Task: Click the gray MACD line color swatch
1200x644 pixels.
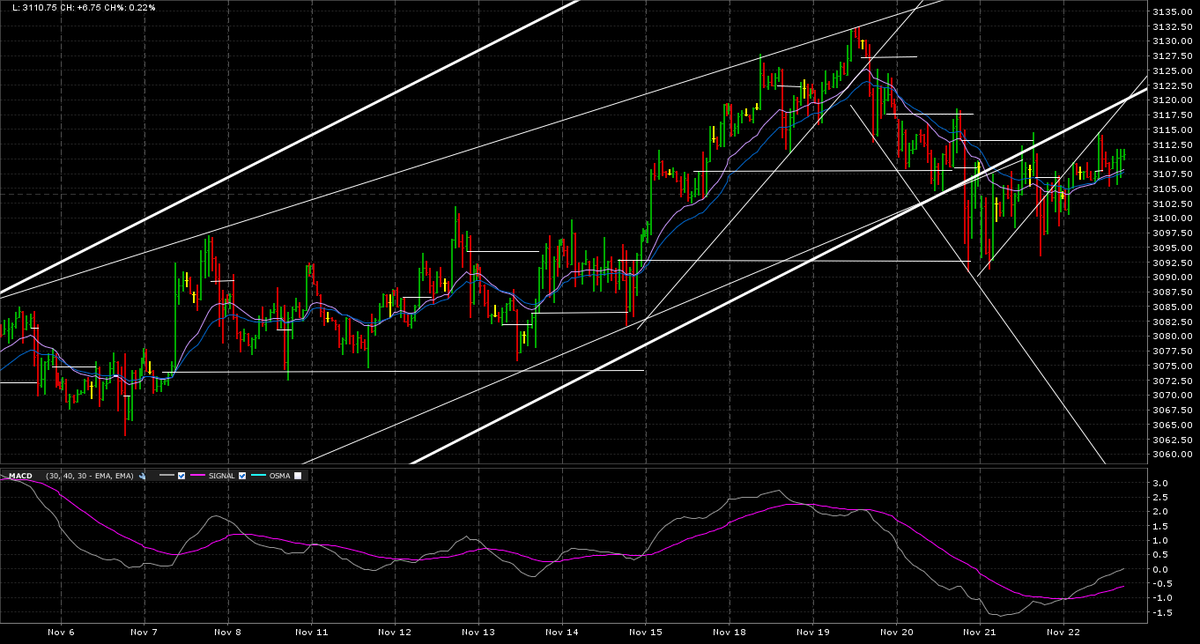Action: pos(166,475)
